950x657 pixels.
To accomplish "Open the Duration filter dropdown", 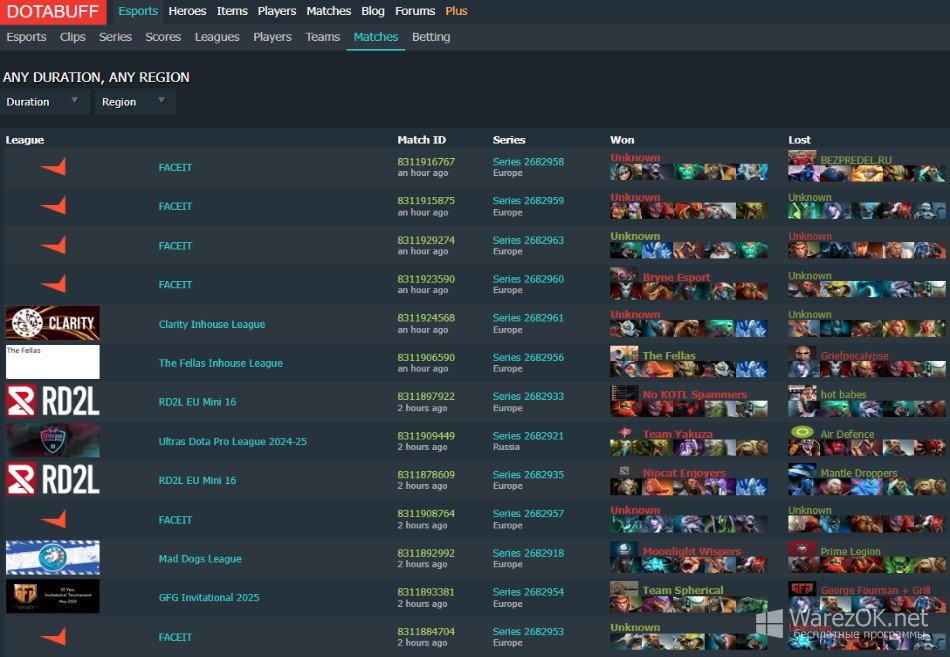I will 44,101.
